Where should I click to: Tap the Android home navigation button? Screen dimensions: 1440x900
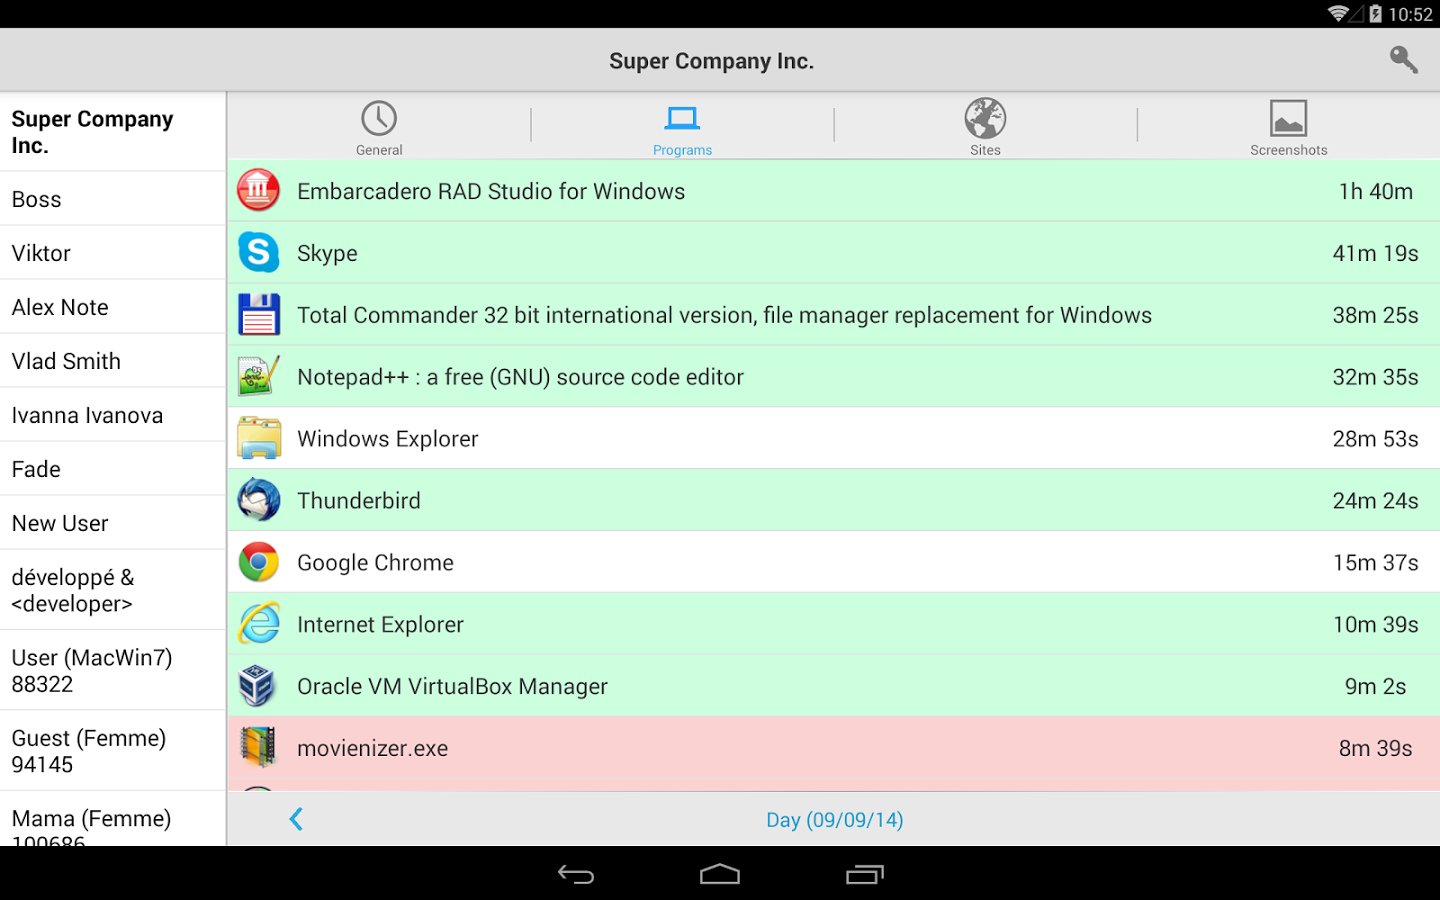coord(720,875)
